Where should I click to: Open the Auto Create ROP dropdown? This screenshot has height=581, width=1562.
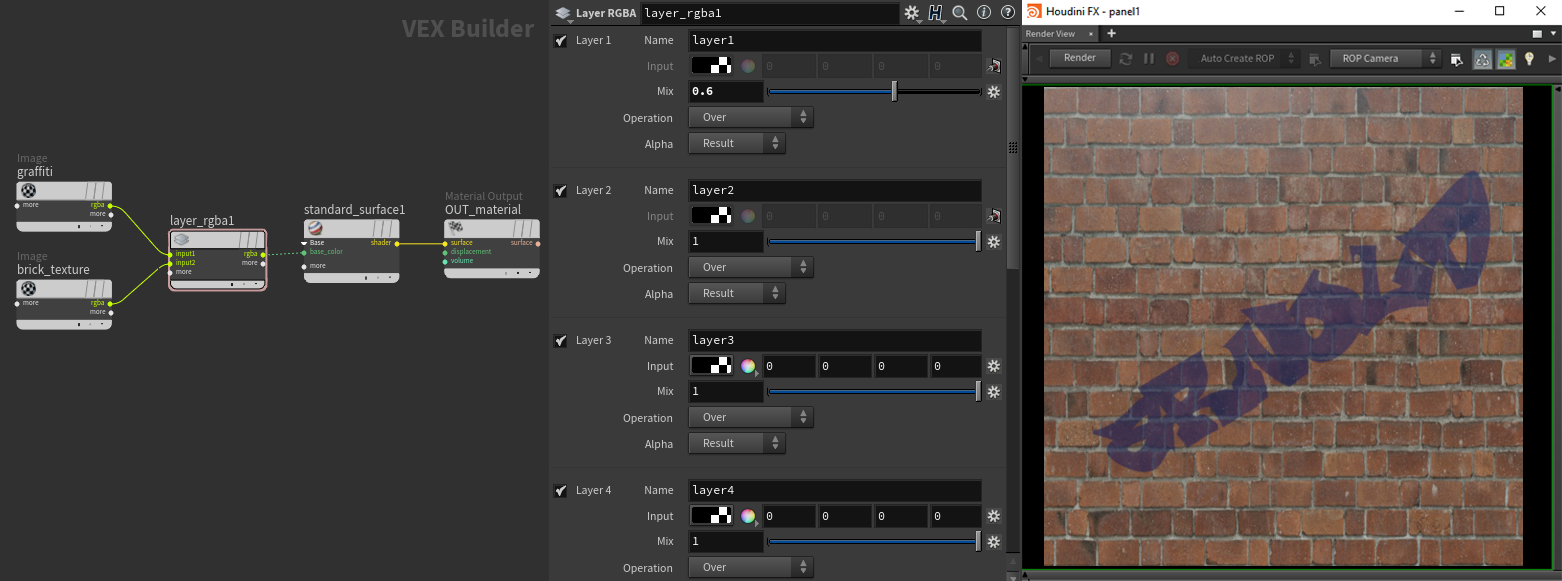click(1244, 59)
